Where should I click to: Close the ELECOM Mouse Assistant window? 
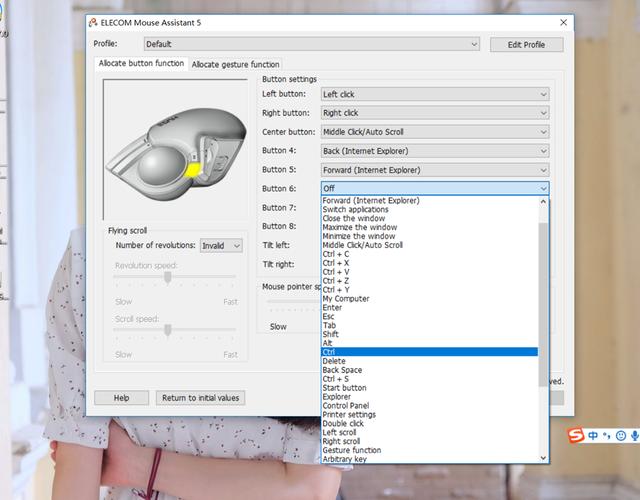563,22
